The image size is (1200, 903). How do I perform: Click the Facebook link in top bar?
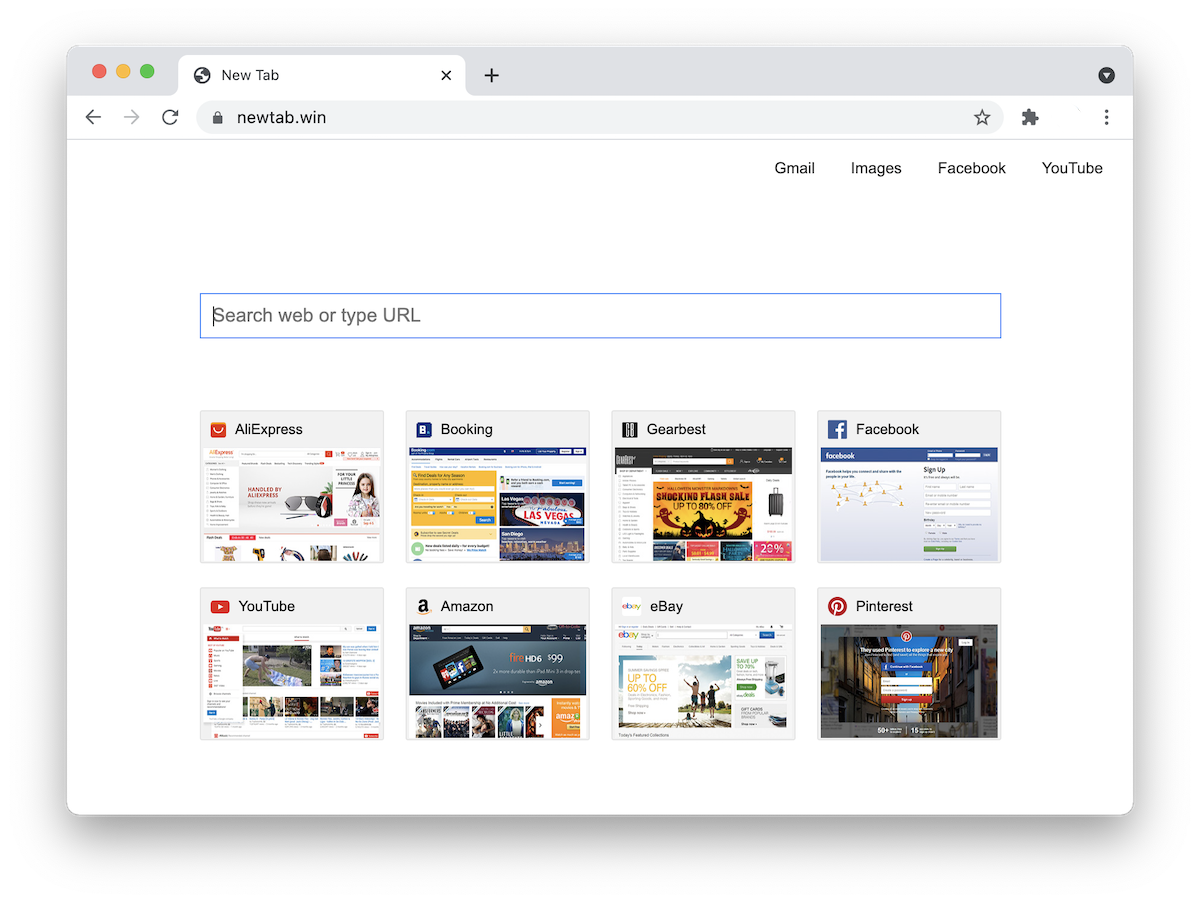971,168
